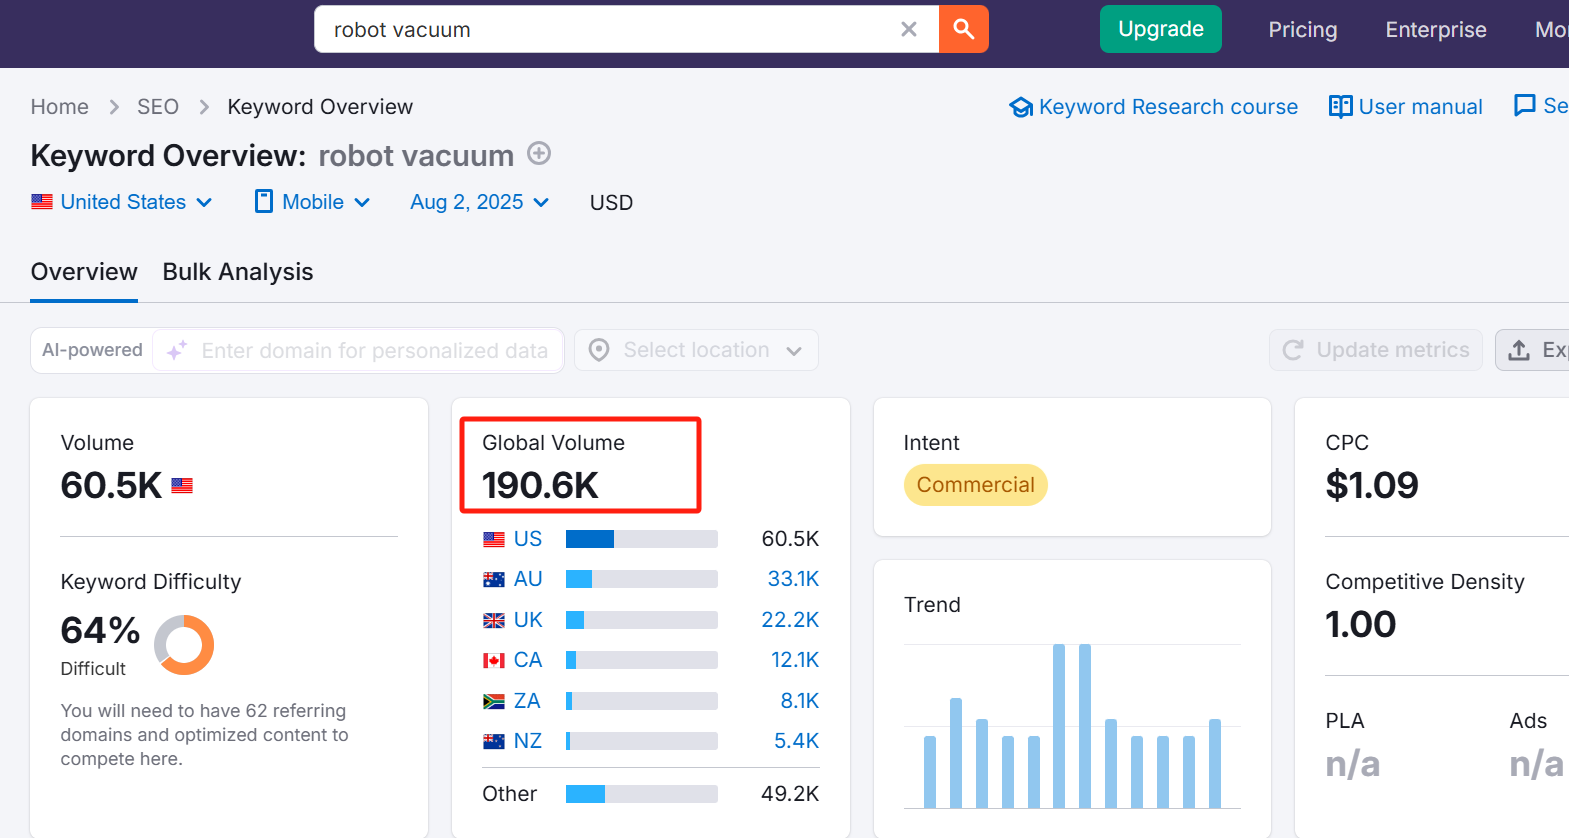Click the US volume progress bar
This screenshot has width=1569, height=838.
point(641,539)
